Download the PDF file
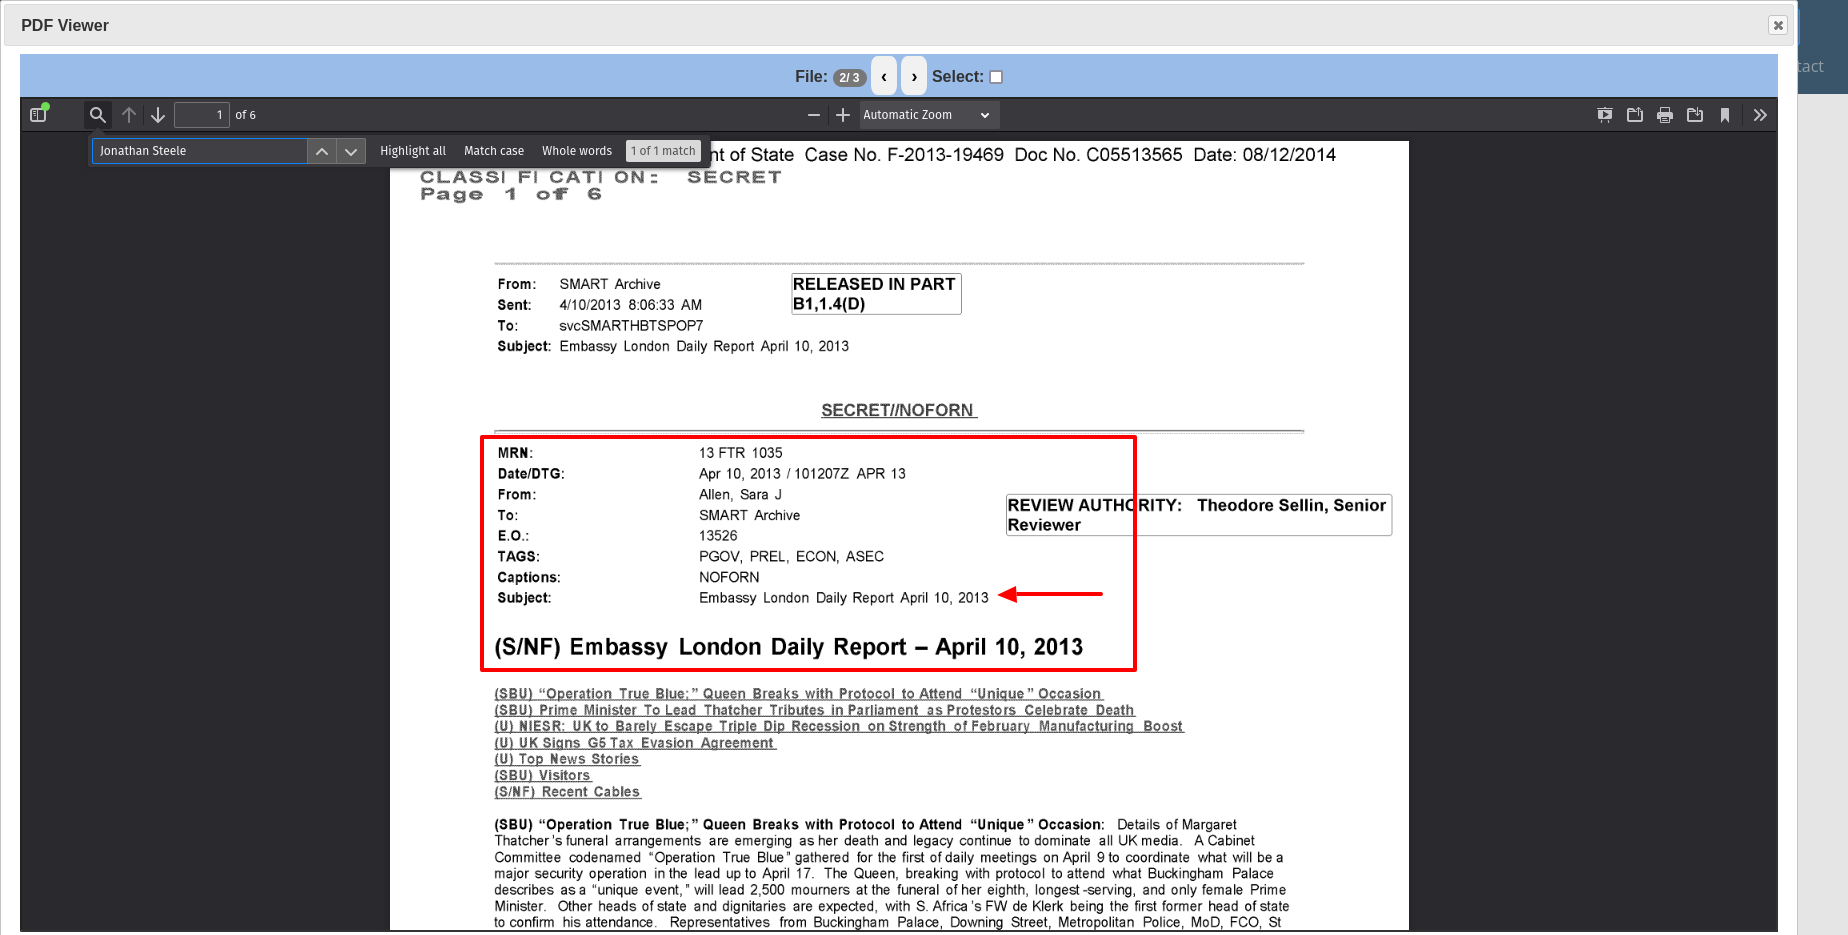Screen dimensions: 1848x935 tap(1695, 115)
